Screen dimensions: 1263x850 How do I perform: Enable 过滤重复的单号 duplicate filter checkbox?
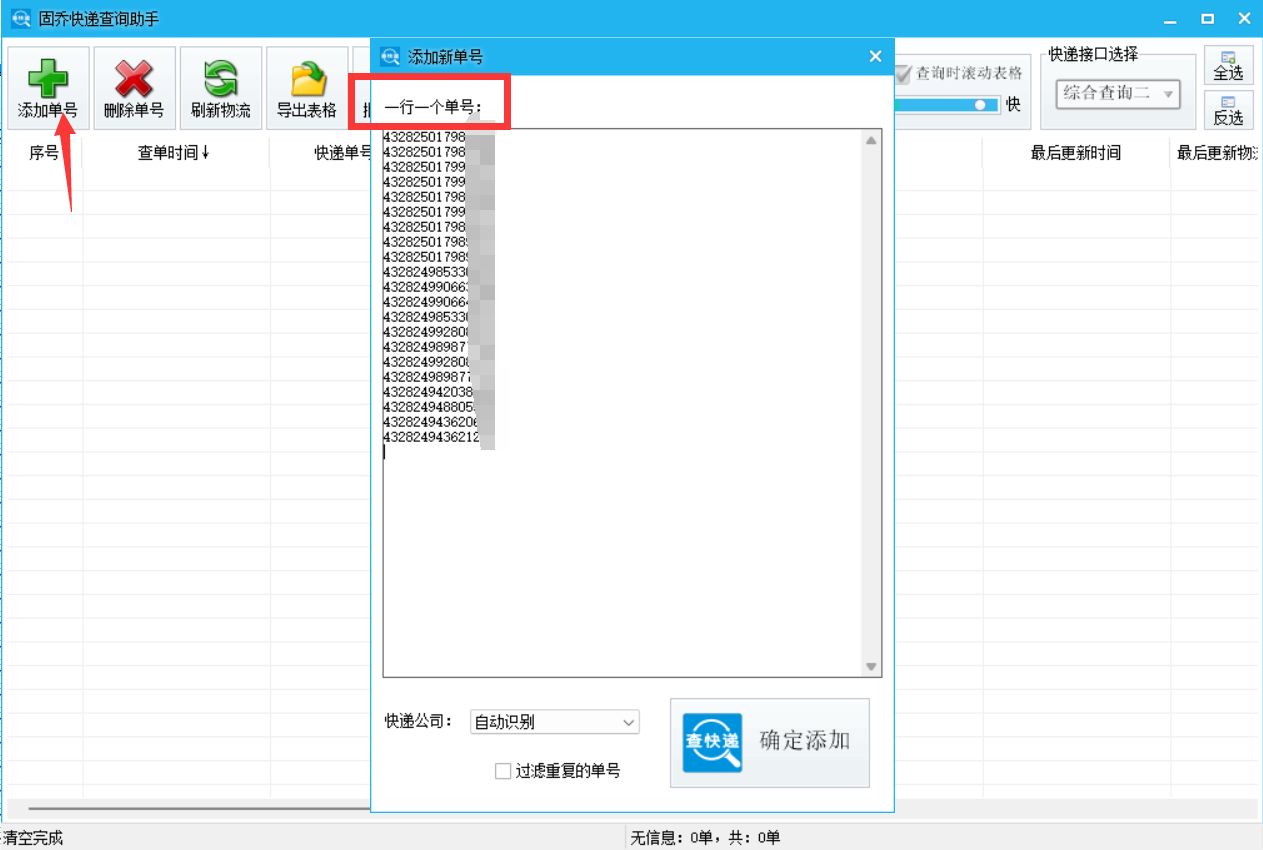[x=502, y=771]
